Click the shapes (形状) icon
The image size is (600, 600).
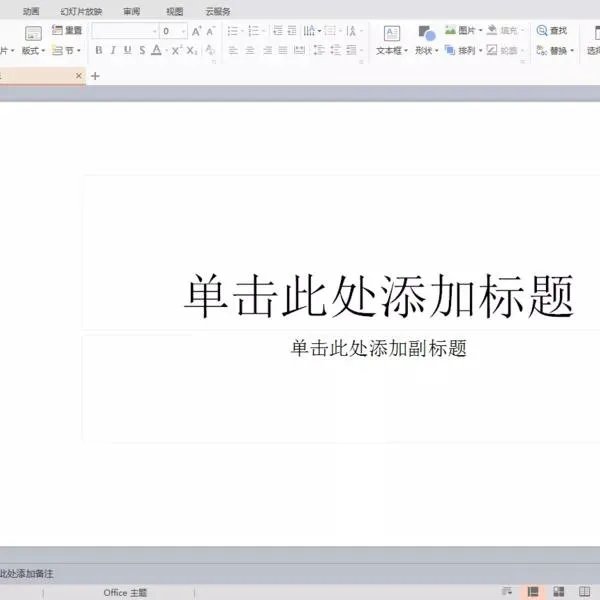click(427, 33)
